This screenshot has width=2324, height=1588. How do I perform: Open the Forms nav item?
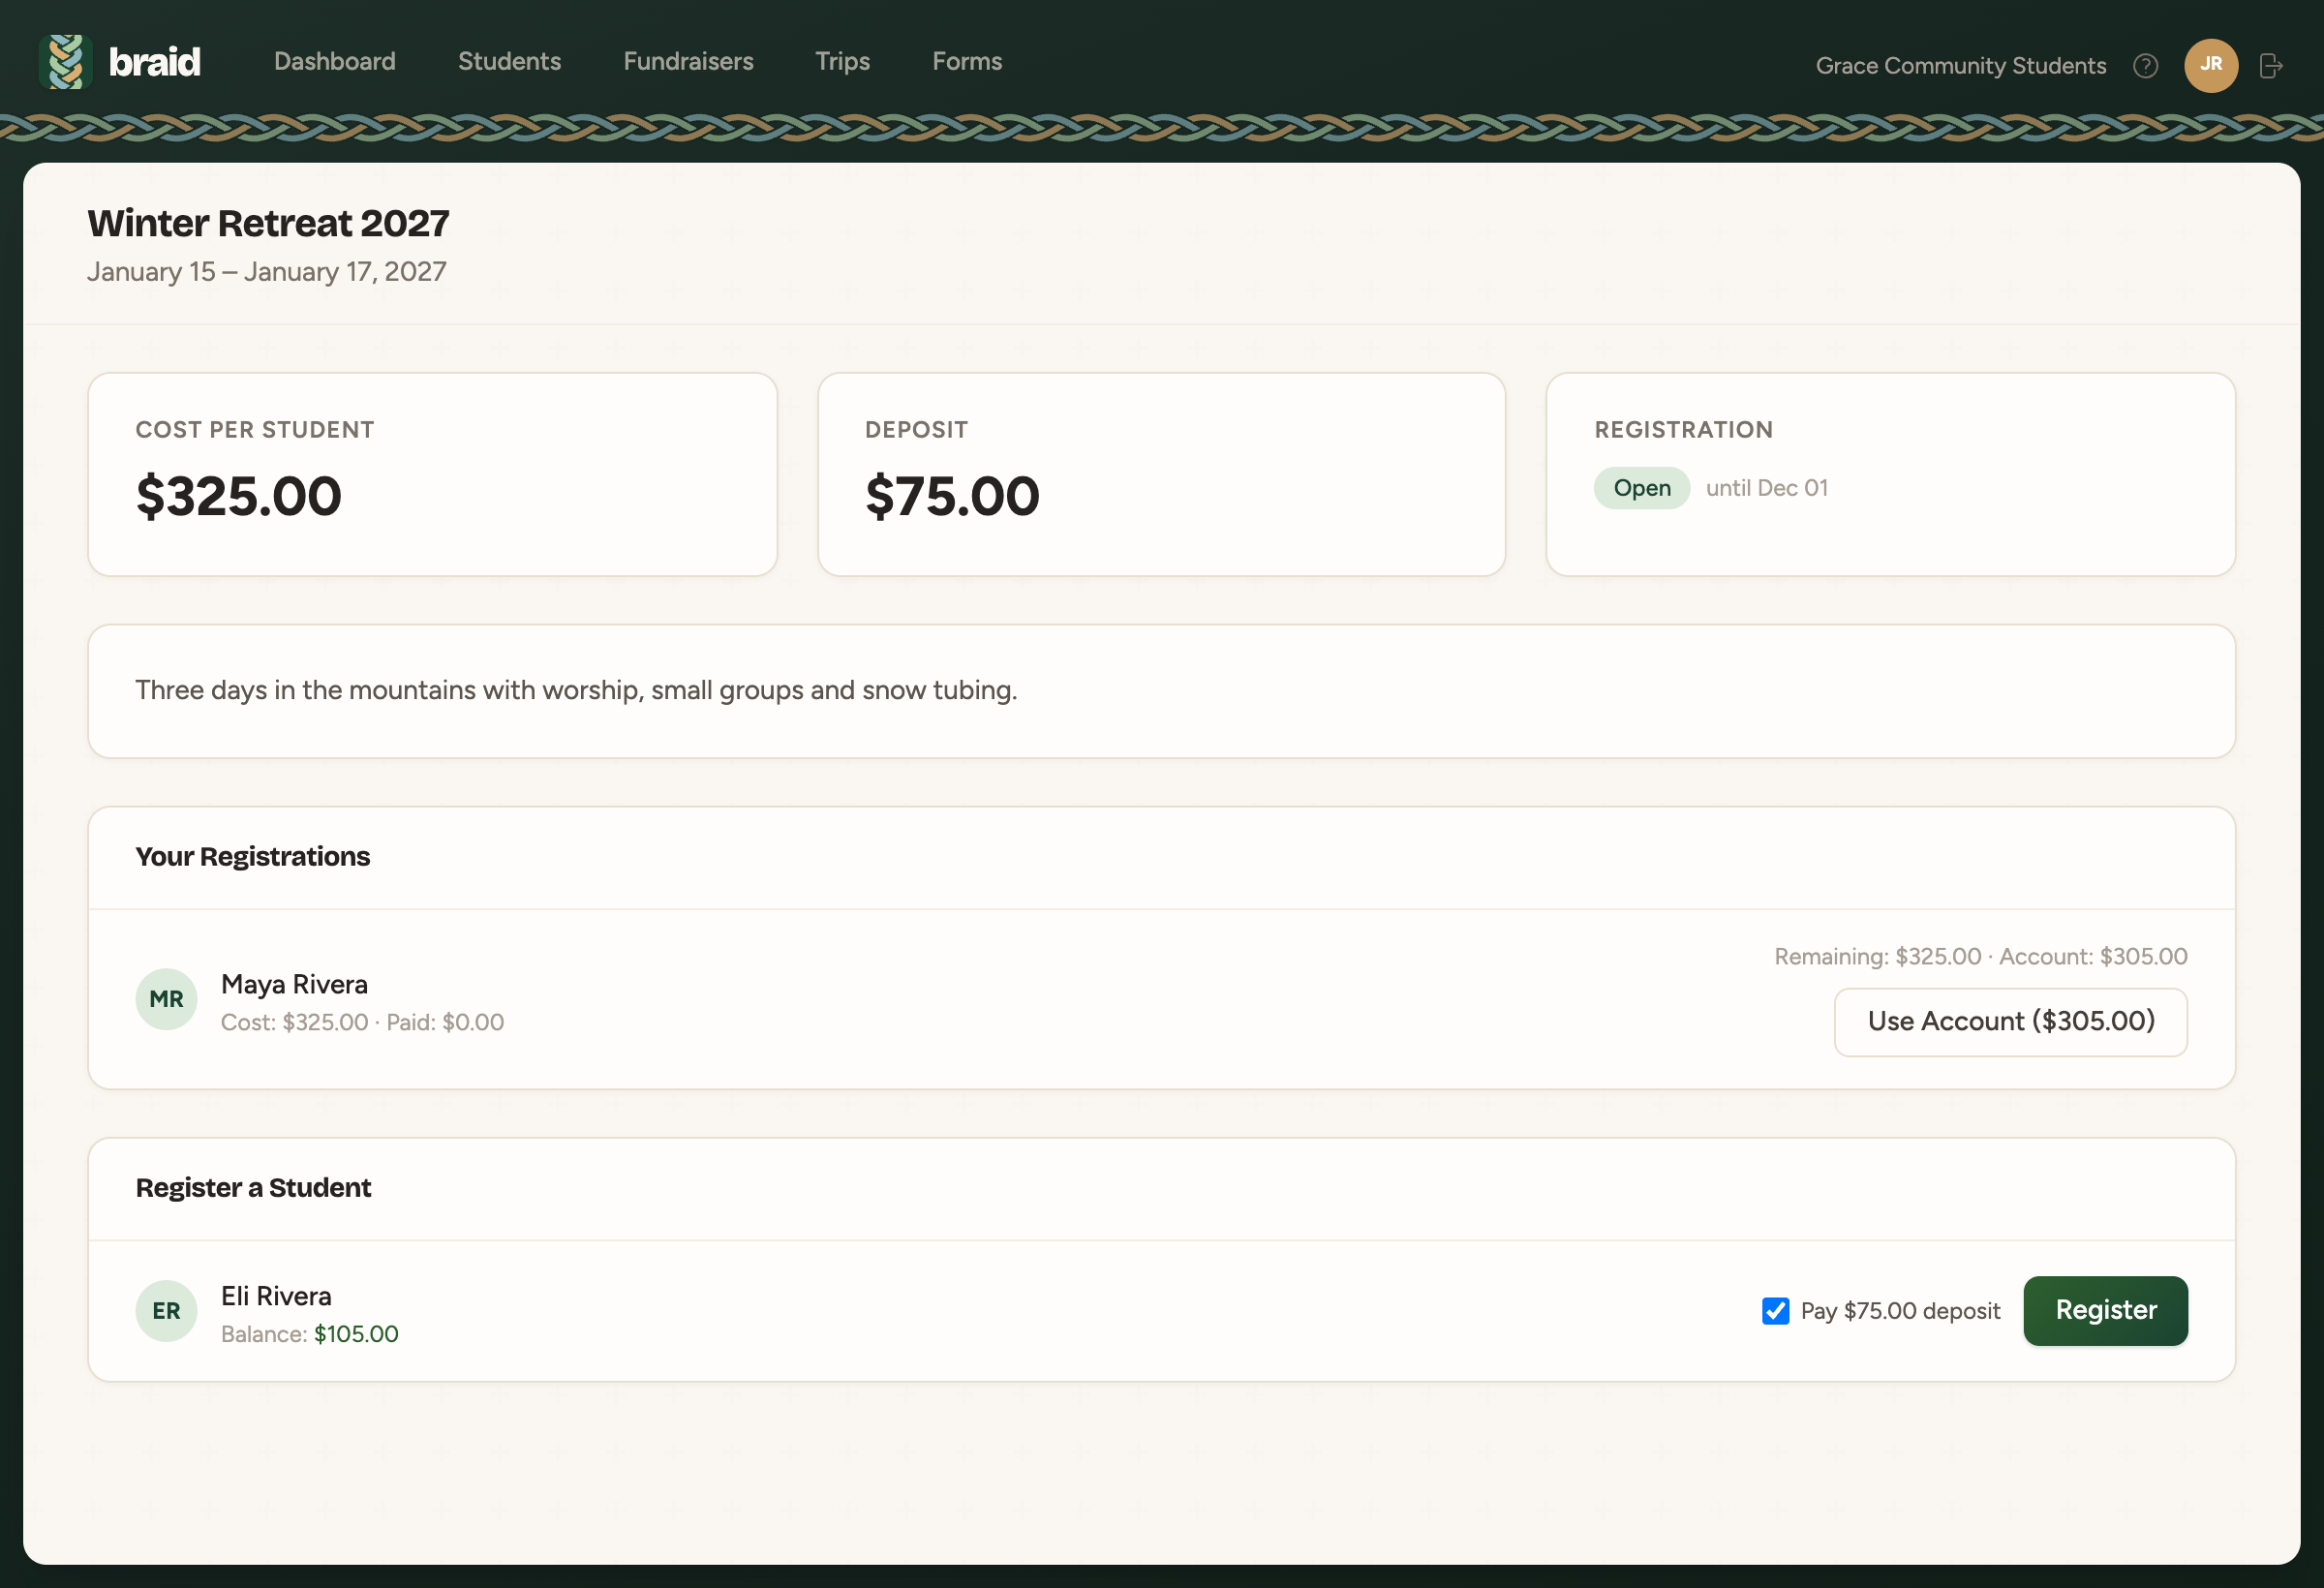967,62
